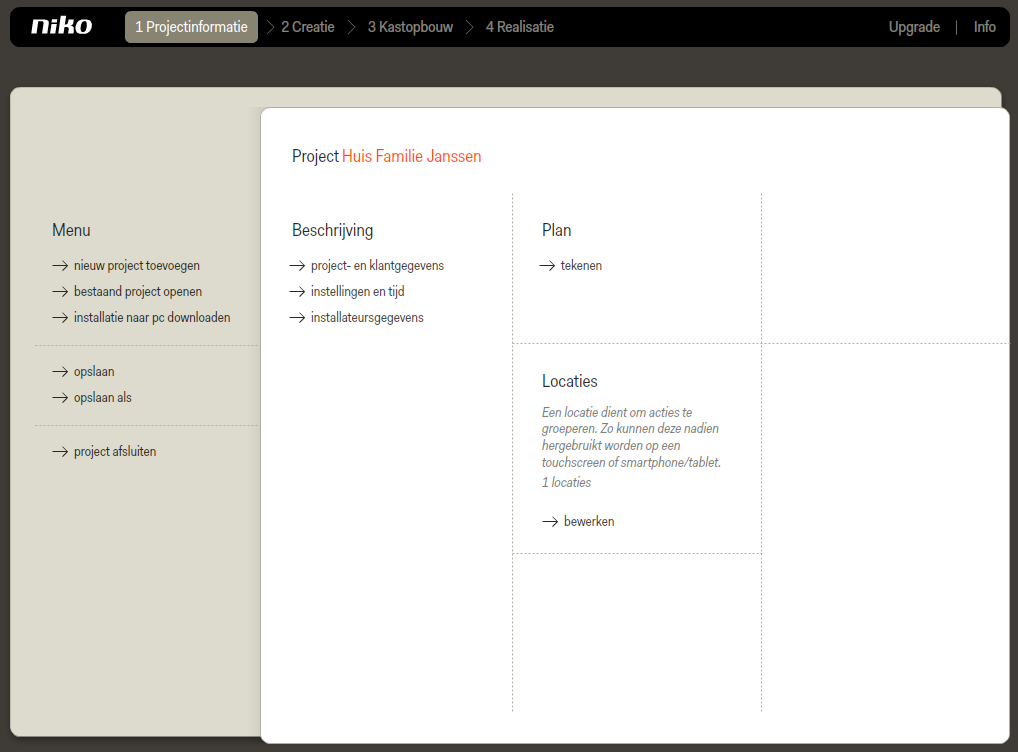Switch to the 2 Creatie step
The width and height of the screenshot is (1018, 752).
308,27
